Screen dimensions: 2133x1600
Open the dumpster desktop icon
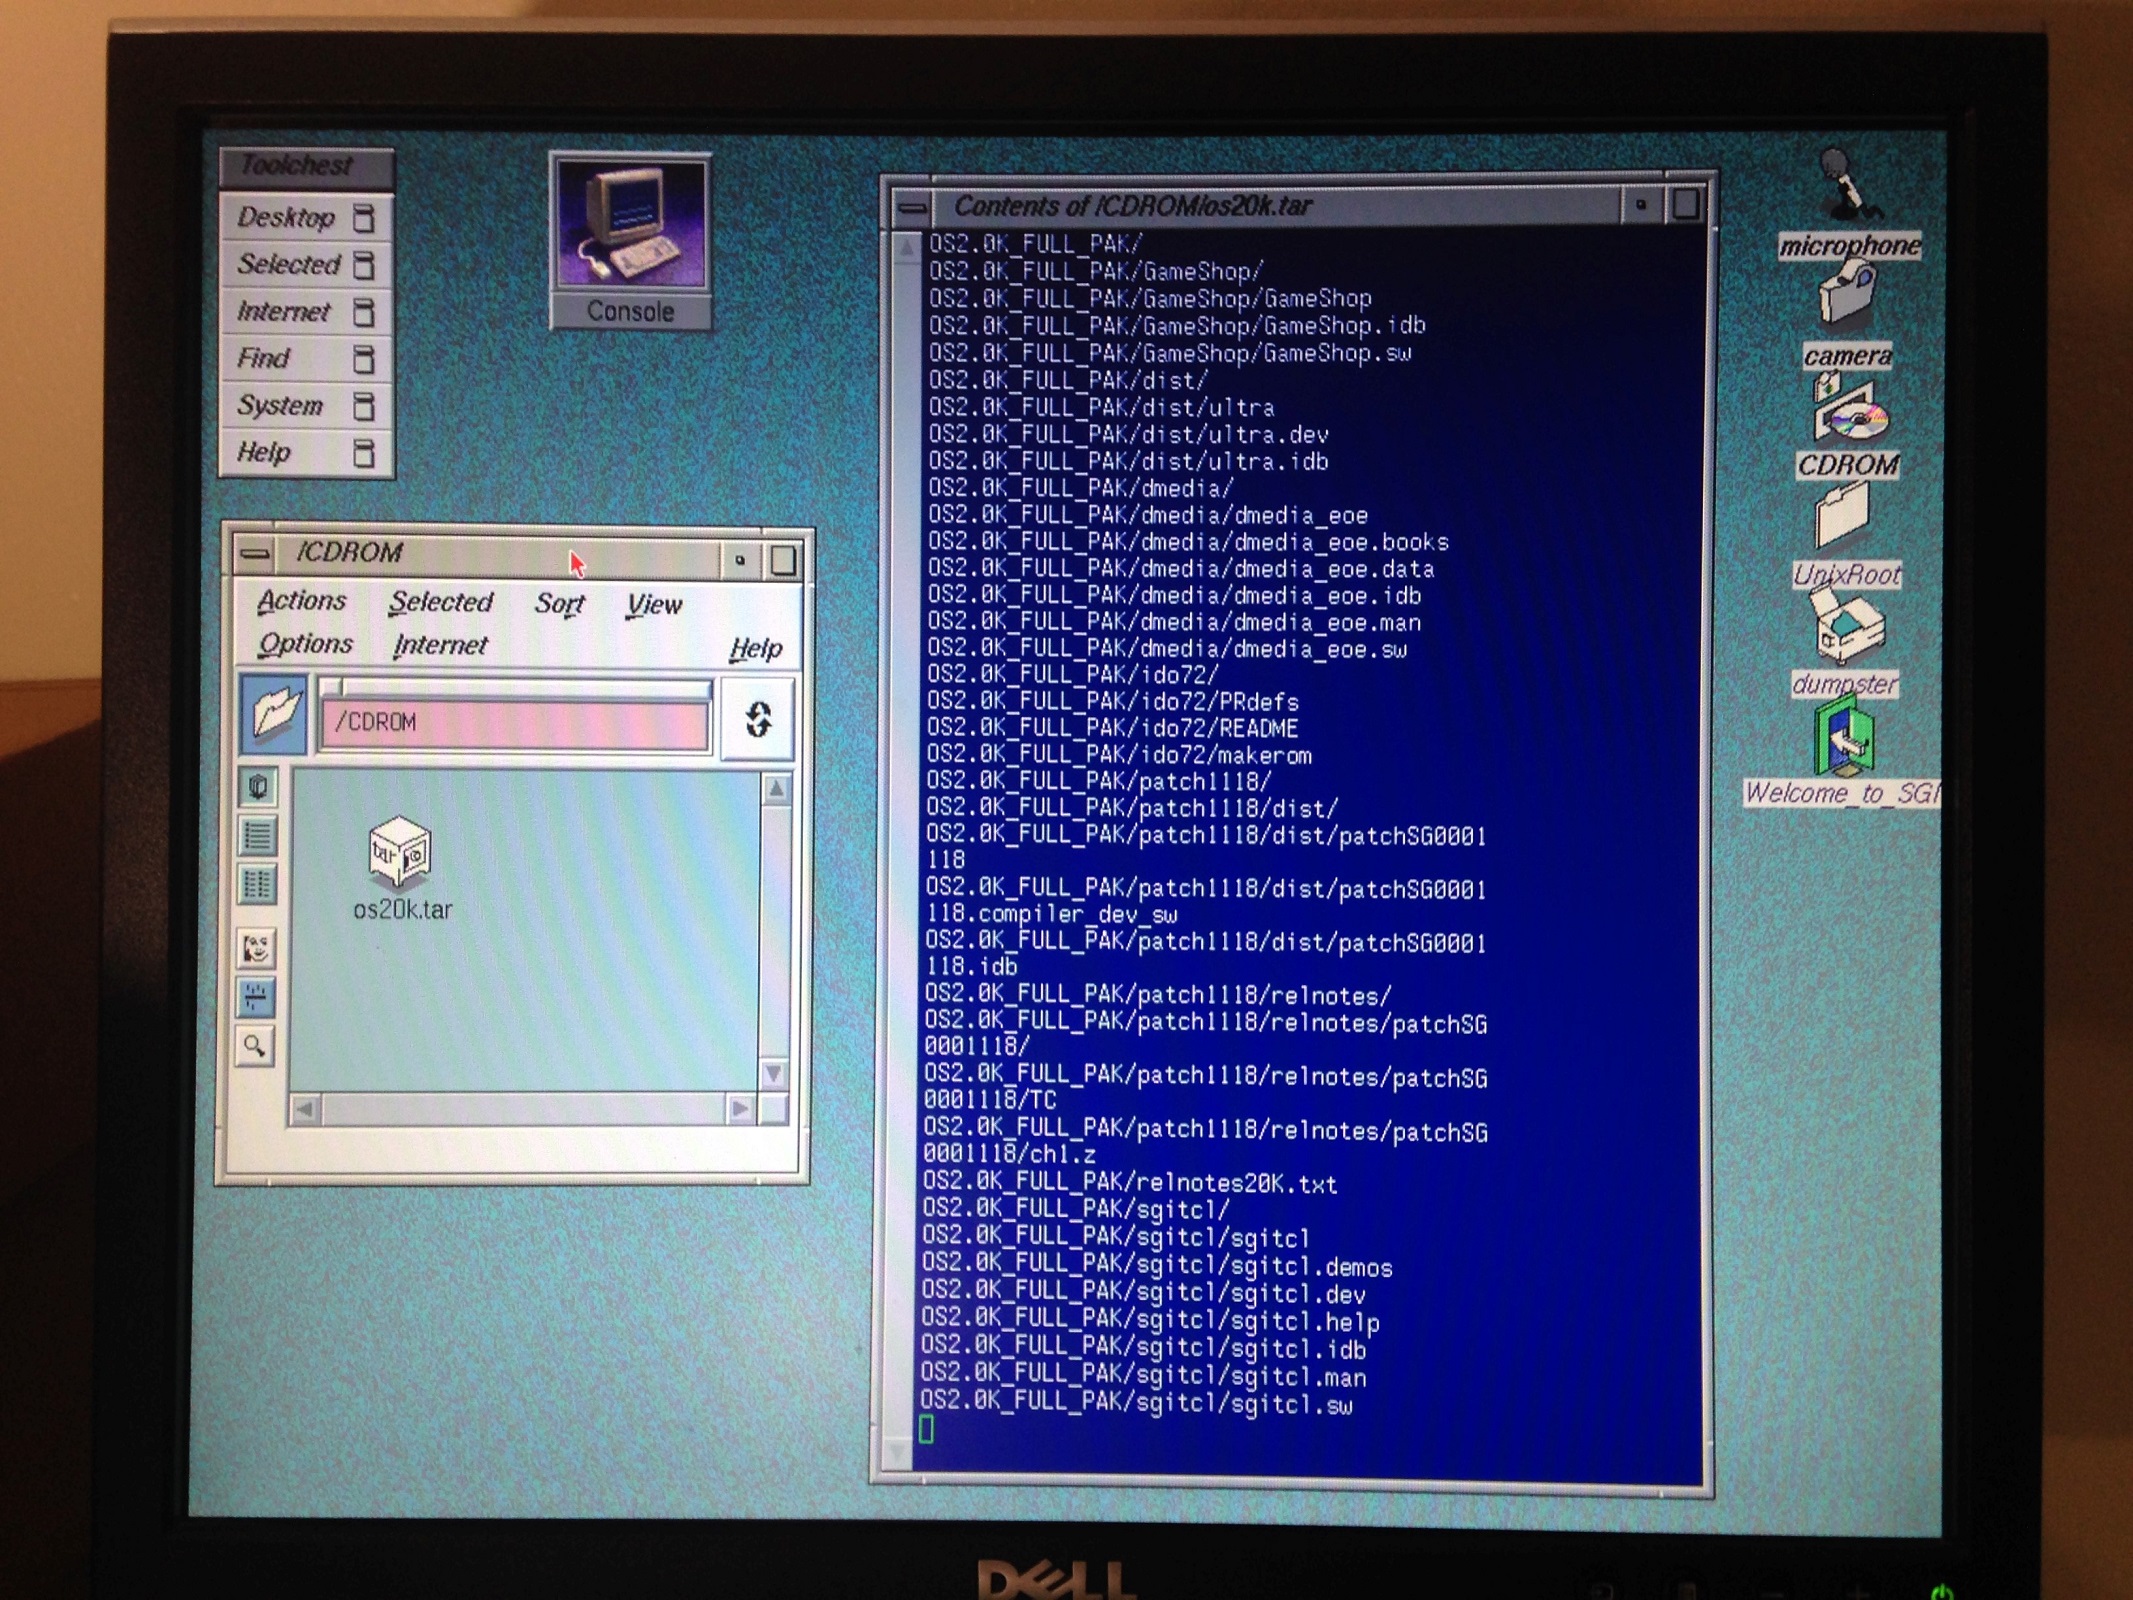click(1848, 628)
